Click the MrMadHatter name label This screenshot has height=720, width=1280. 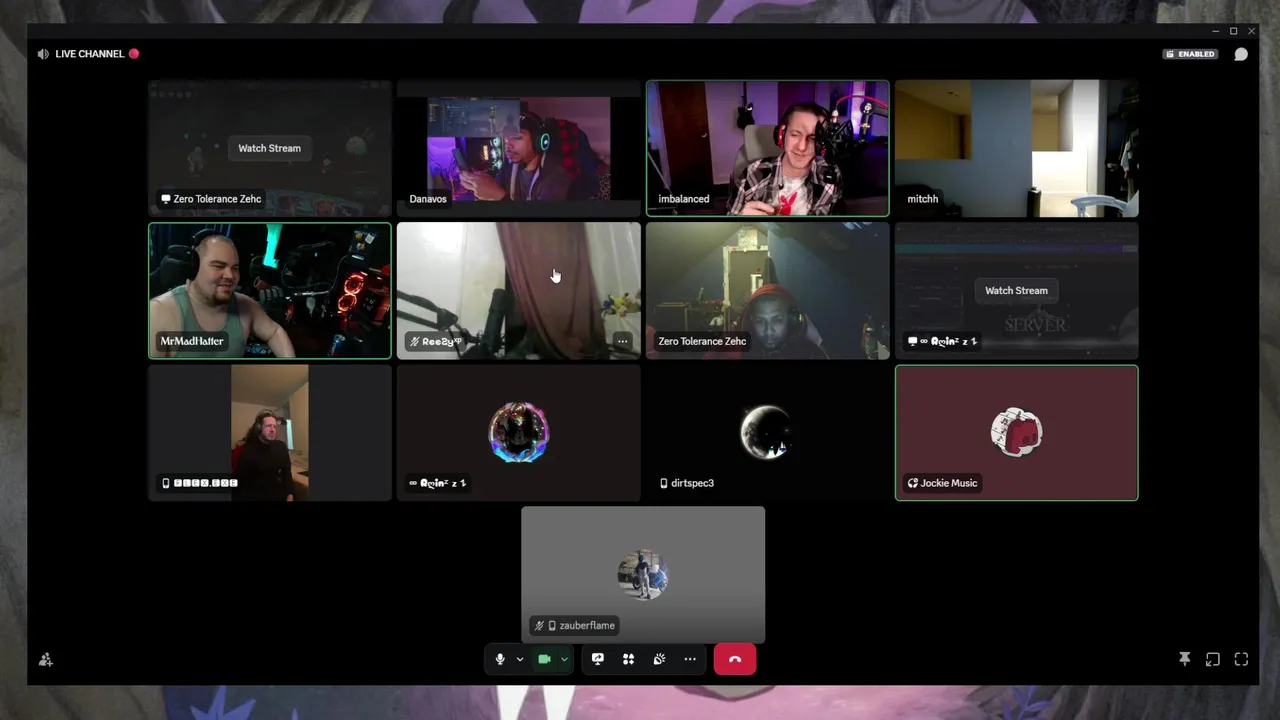click(x=192, y=341)
